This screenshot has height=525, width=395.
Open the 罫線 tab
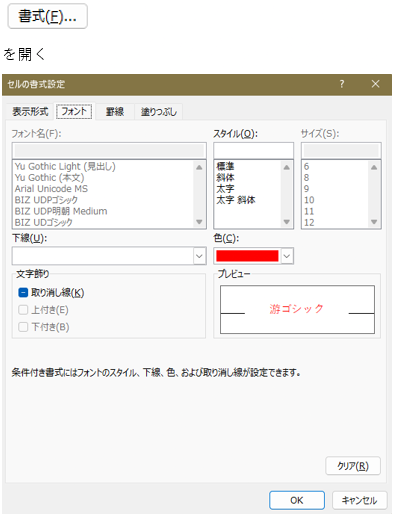point(115,111)
